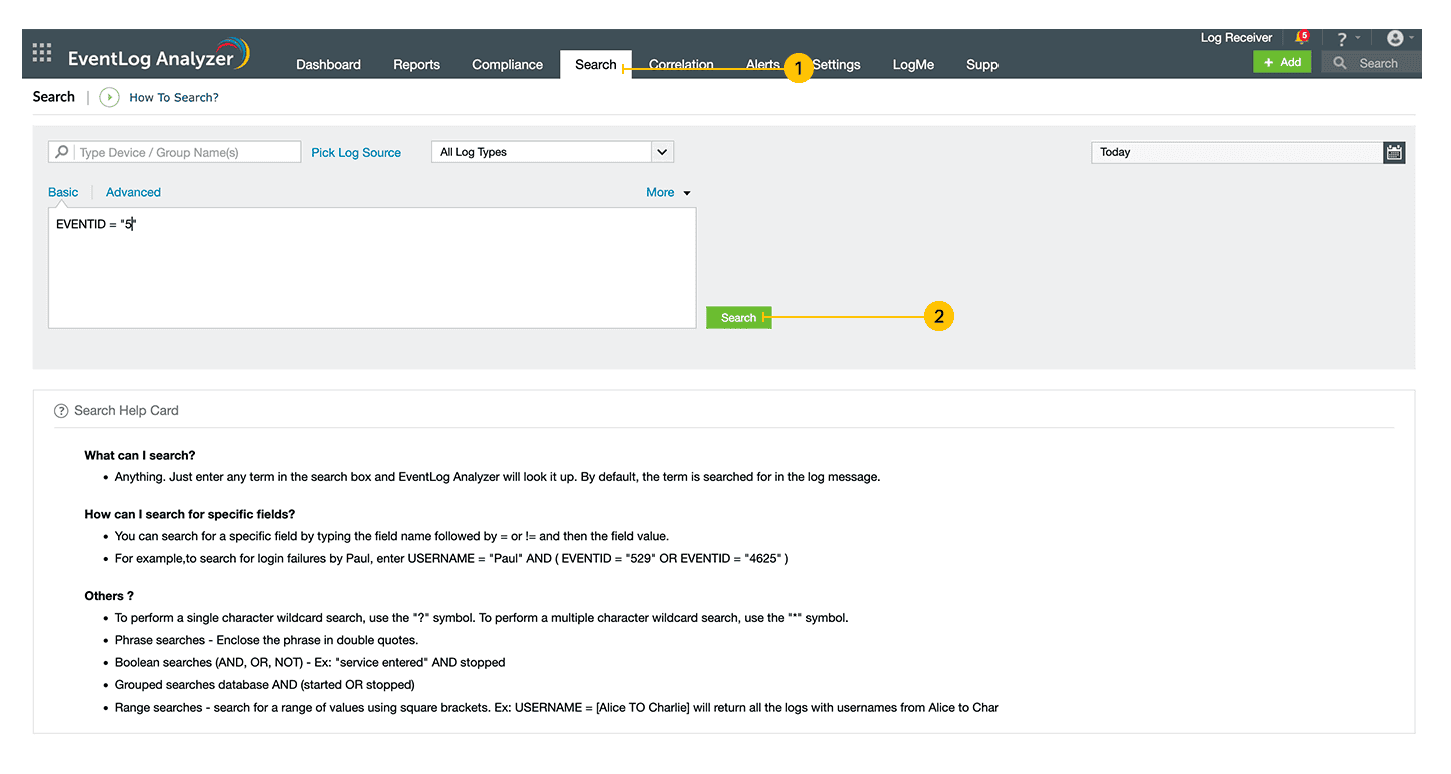Open the Alerts tab
Viewport: 1451px width, 774px height.
[x=763, y=64]
